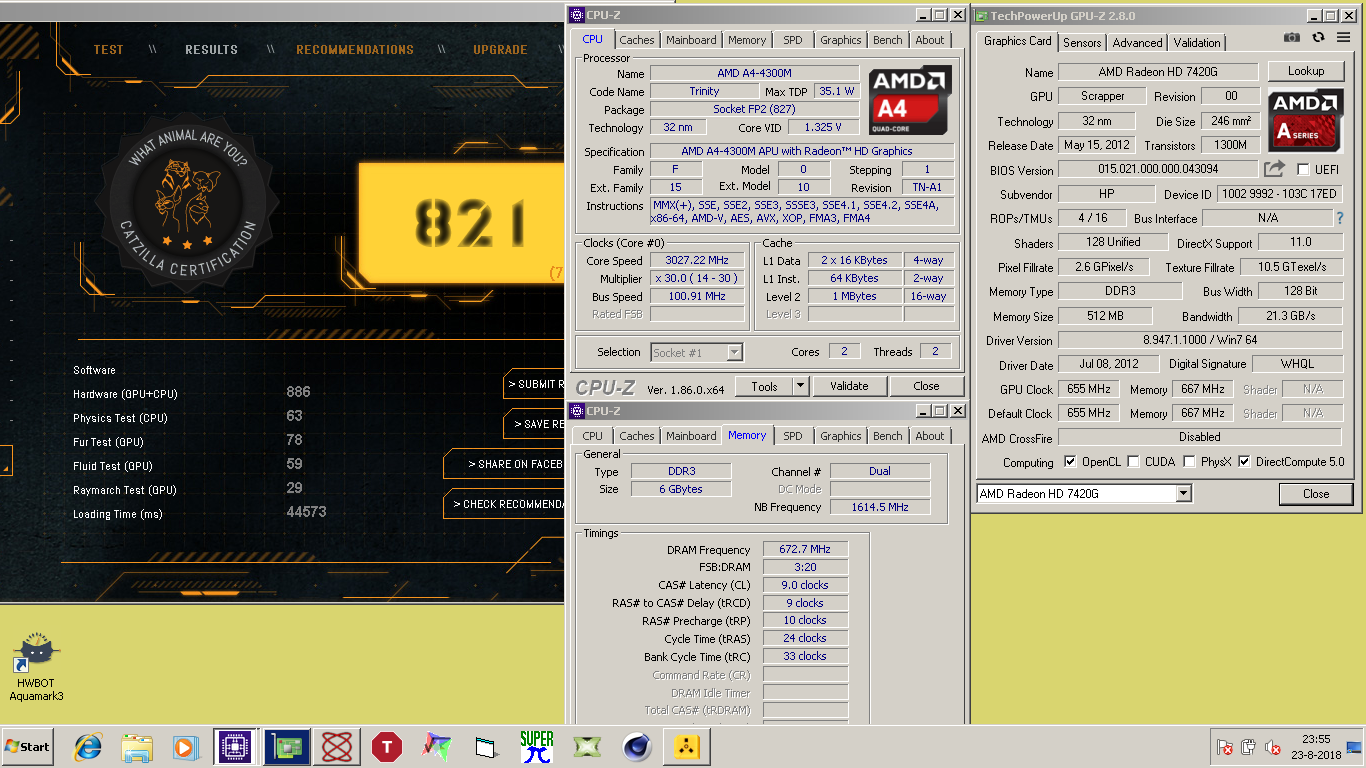Viewport: 1366px width, 768px height.
Task: Switch to Sensors tab in GPU-Z
Action: click(x=1082, y=43)
